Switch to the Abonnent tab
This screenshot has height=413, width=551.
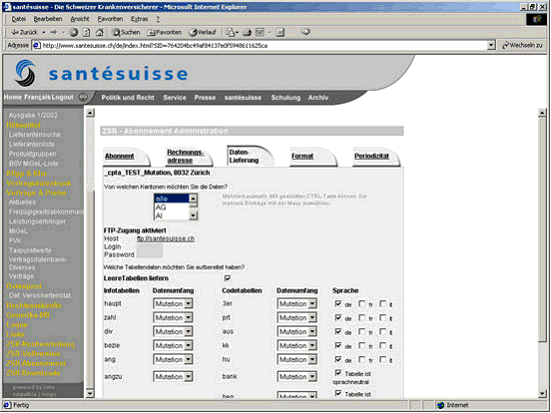(119, 156)
